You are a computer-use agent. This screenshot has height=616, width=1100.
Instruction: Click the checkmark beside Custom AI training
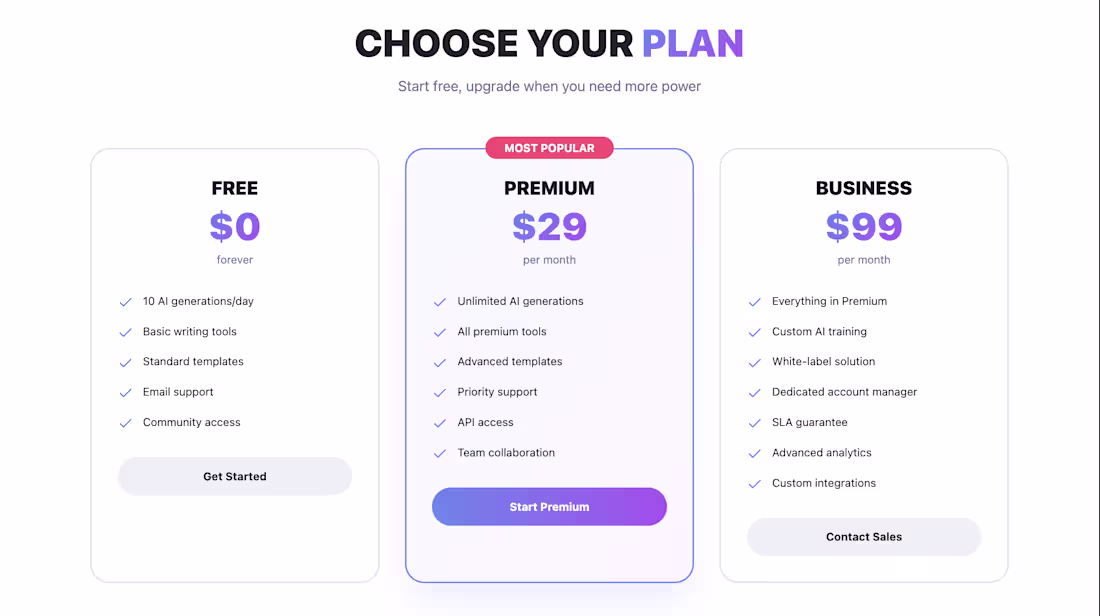tap(754, 331)
